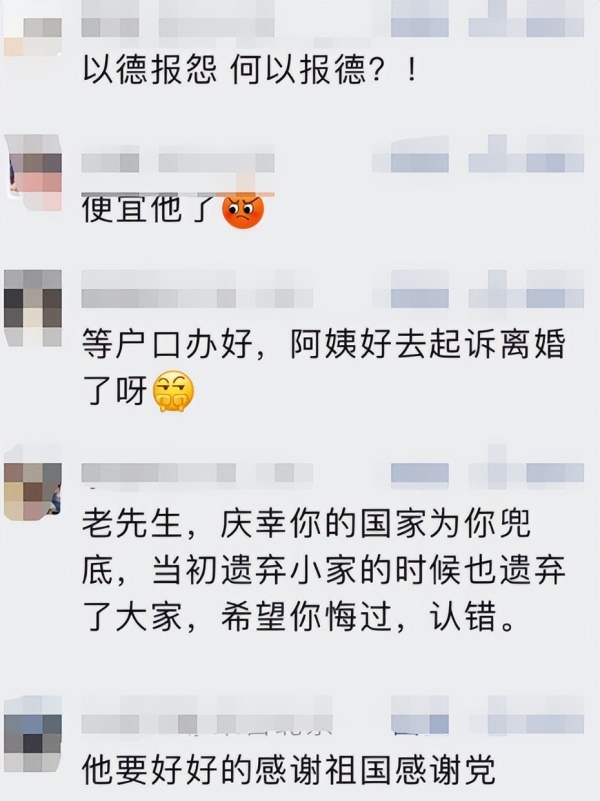Click the smirking yellow emoji after 了呀
This screenshot has height=801, width=600.
point(174,391)
